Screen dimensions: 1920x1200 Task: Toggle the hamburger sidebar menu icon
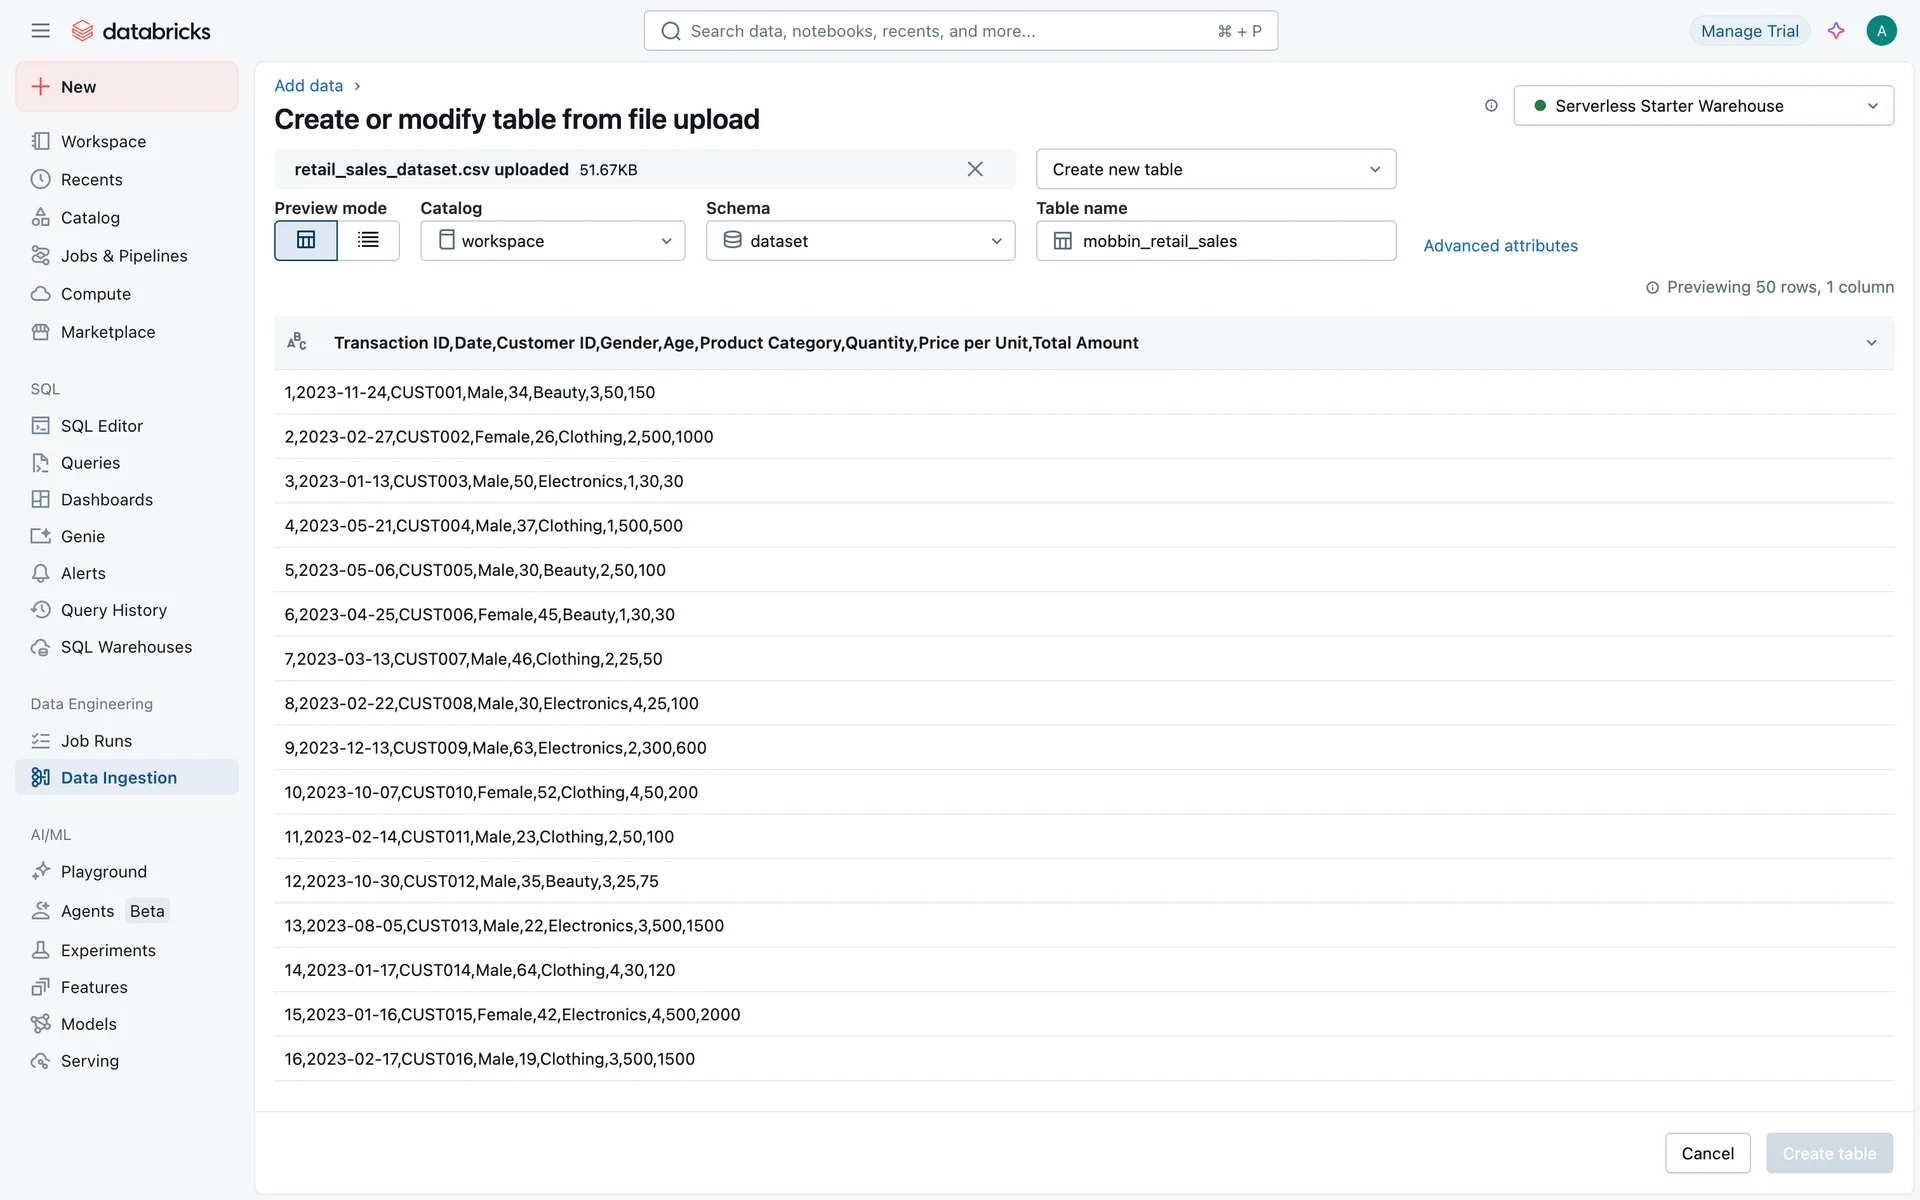coord(40,31)
